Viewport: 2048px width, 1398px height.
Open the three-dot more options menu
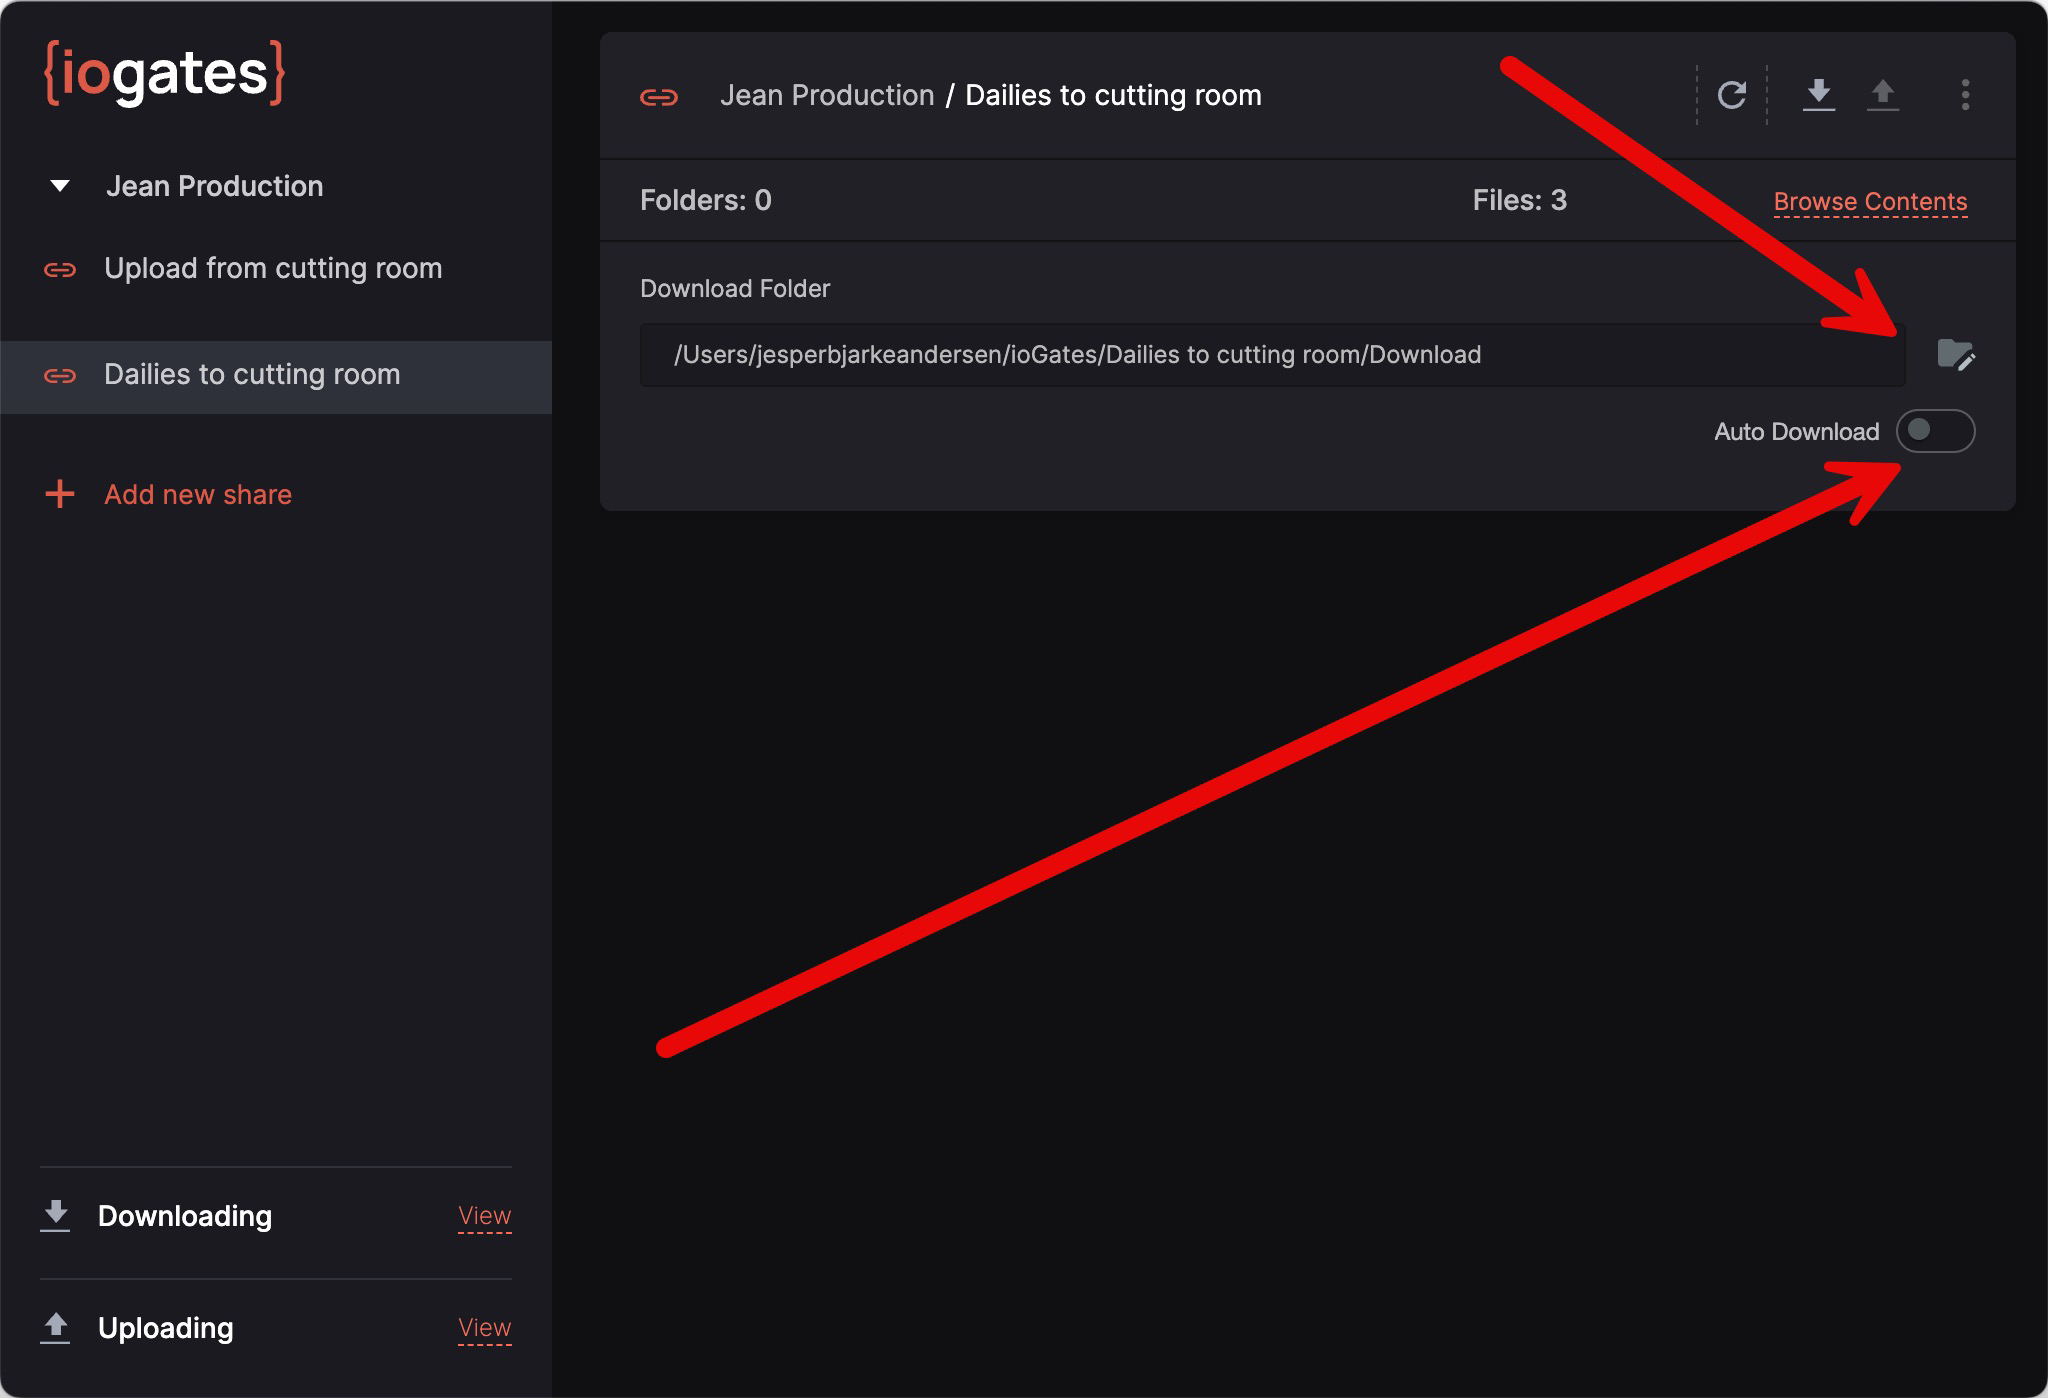tap(1965, 95)
